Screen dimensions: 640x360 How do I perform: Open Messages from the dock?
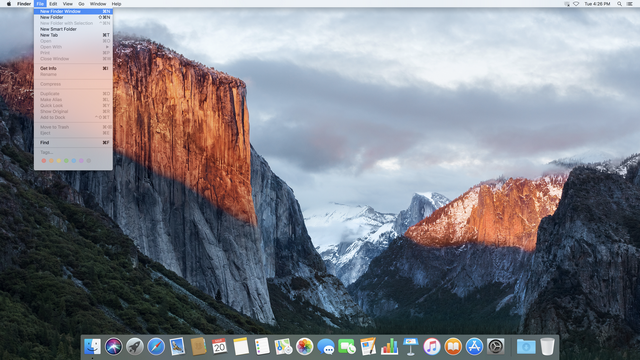pyautogui.click(x=326, y=347)
